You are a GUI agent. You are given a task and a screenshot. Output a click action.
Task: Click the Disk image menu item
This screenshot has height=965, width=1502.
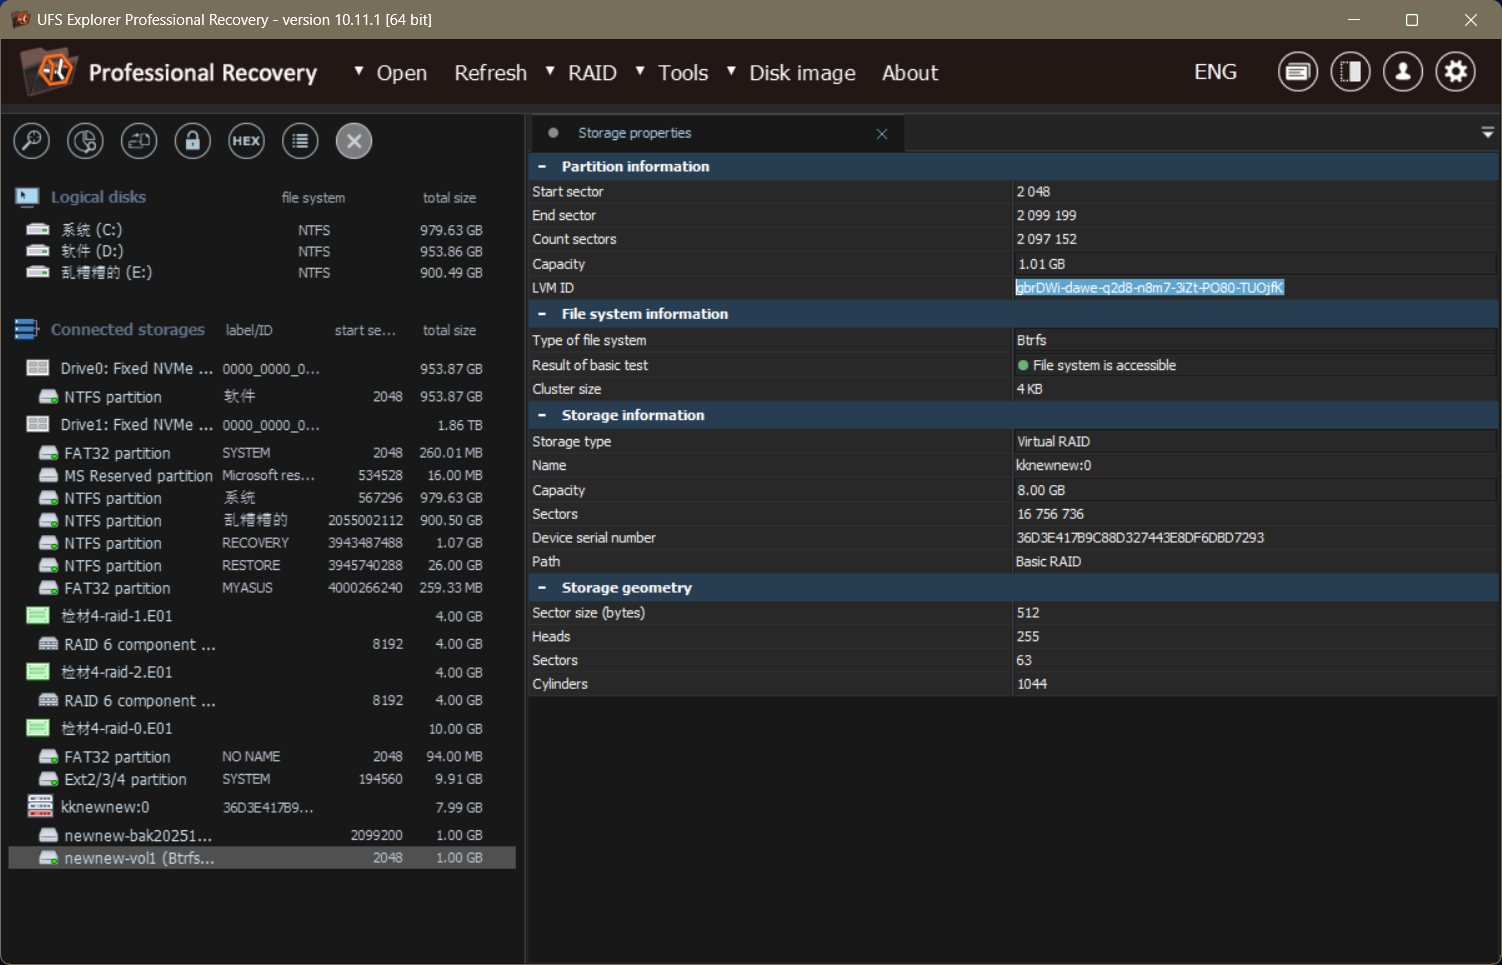[x=802, y=73]
